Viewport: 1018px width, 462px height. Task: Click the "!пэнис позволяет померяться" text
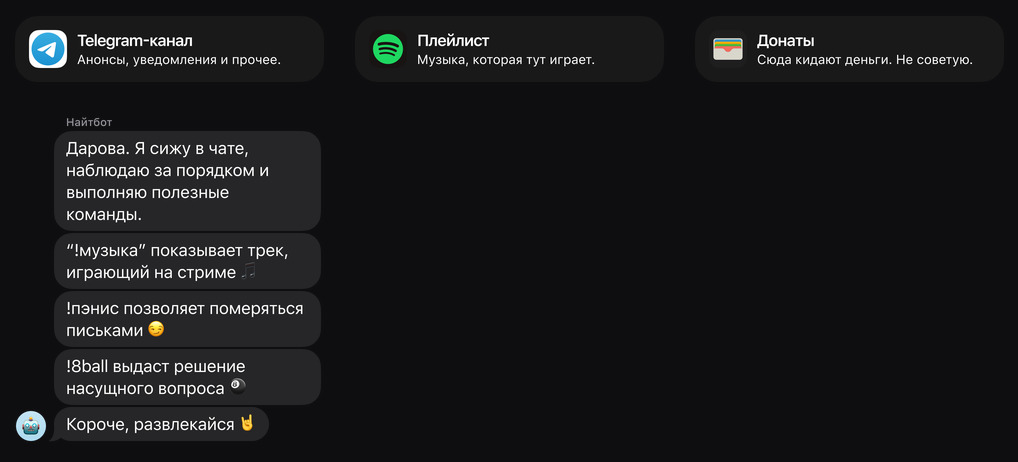point(184,309)
